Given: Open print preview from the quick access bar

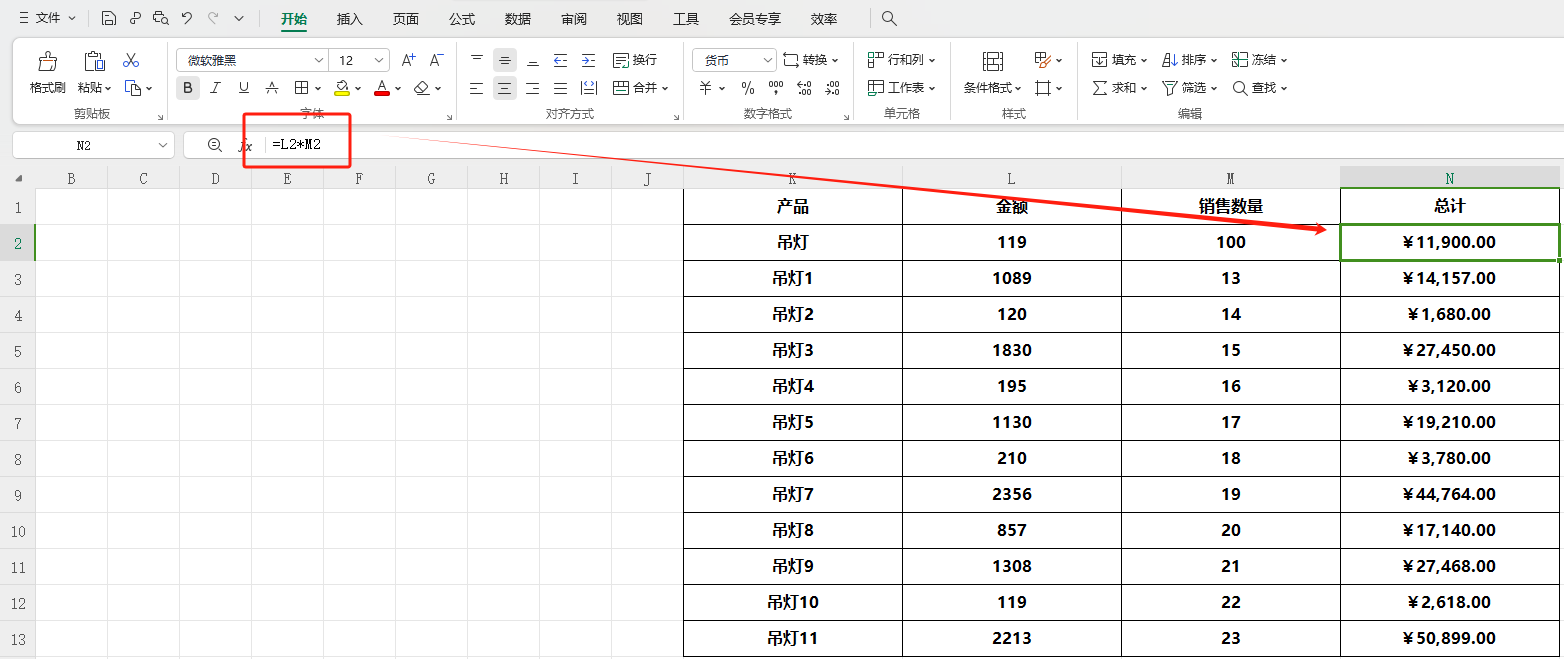Looking at the screenshot, I should [x=160, y=19].
